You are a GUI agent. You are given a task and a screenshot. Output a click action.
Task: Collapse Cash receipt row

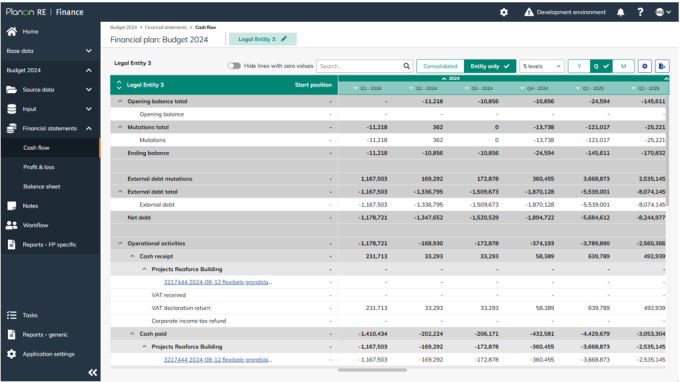pyautogui.click(x=132, y=256)
